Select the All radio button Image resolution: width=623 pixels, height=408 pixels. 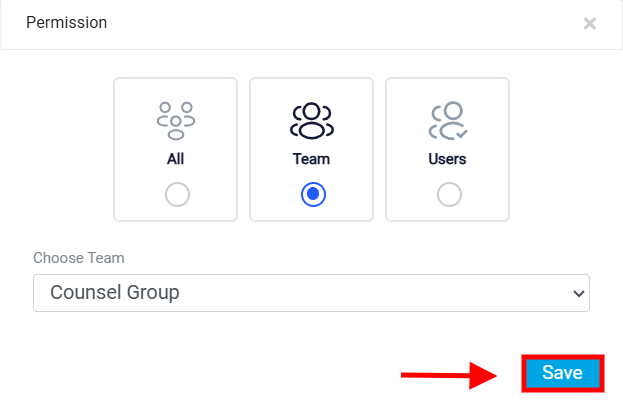[x=177, y=195]
